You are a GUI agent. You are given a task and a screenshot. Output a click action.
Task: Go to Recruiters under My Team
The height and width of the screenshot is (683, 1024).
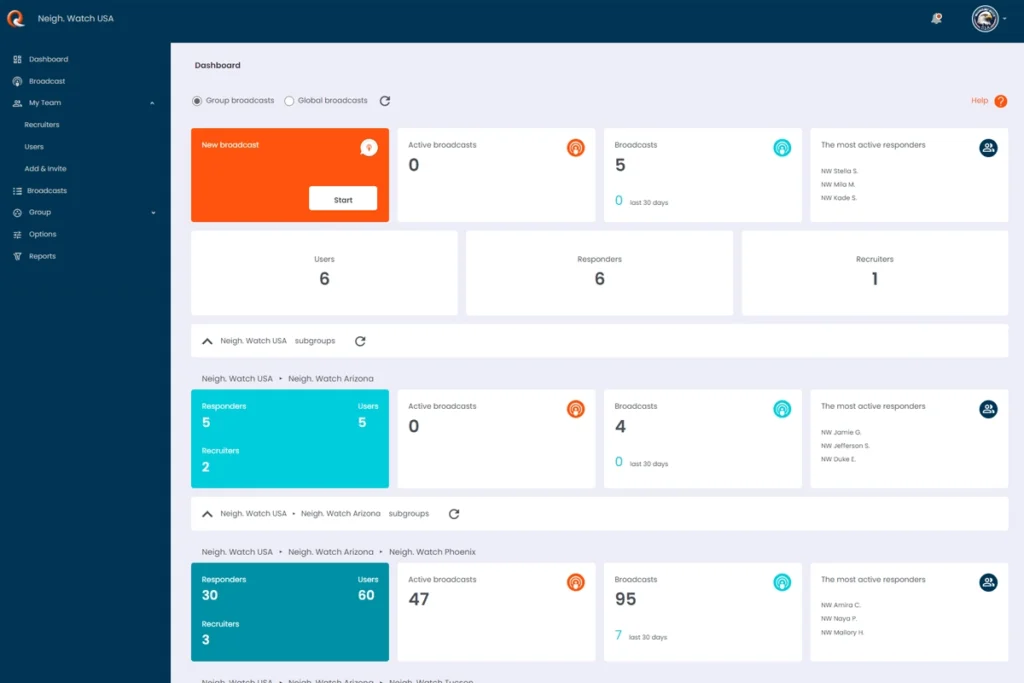coord(44,124)
